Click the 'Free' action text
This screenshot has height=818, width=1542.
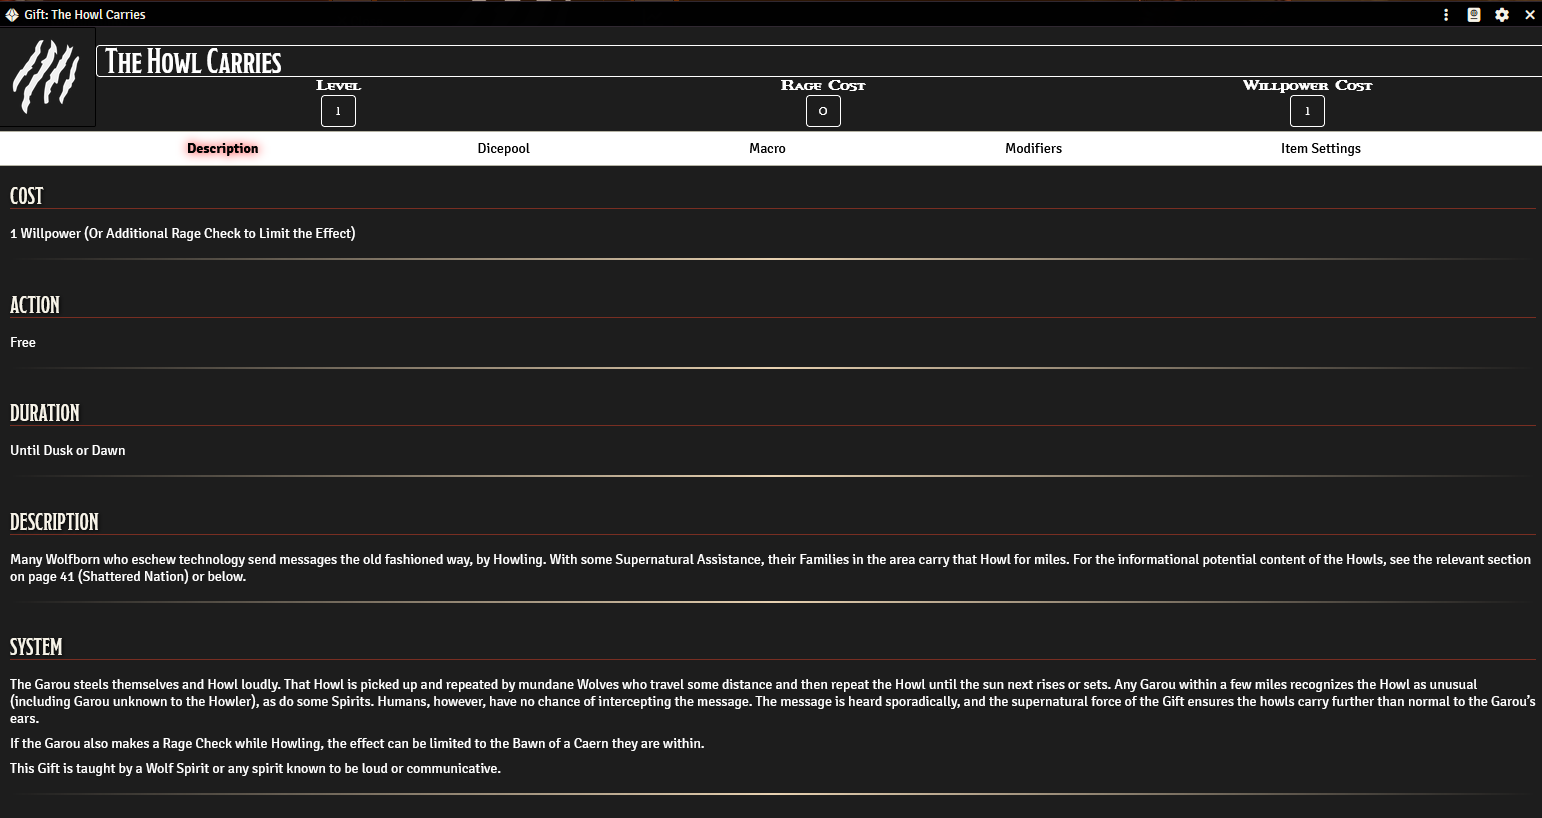click(23, 342)
